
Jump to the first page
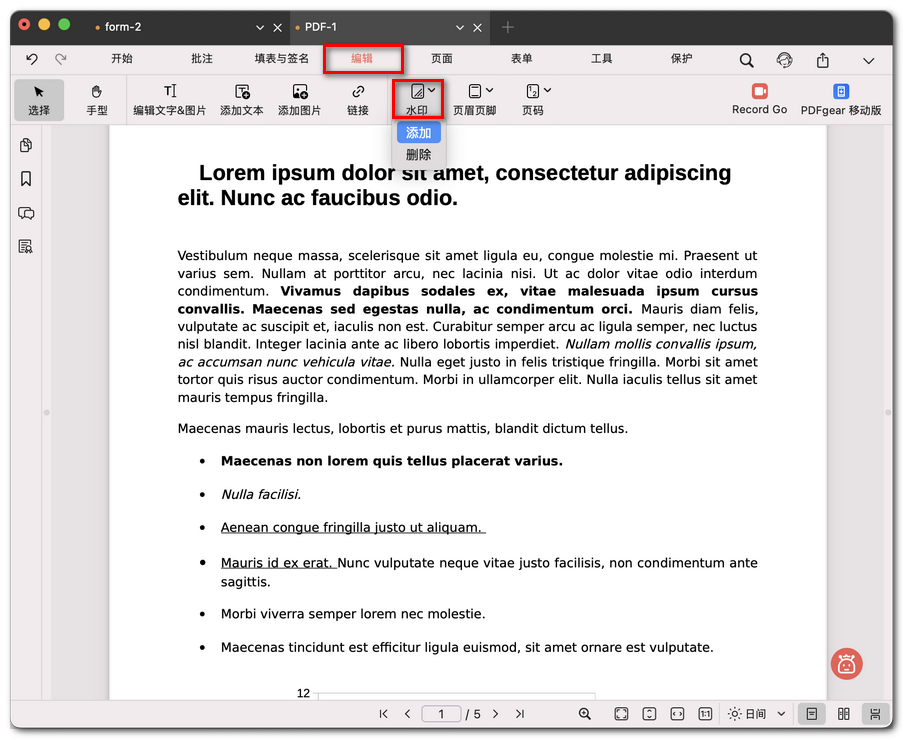383,714
